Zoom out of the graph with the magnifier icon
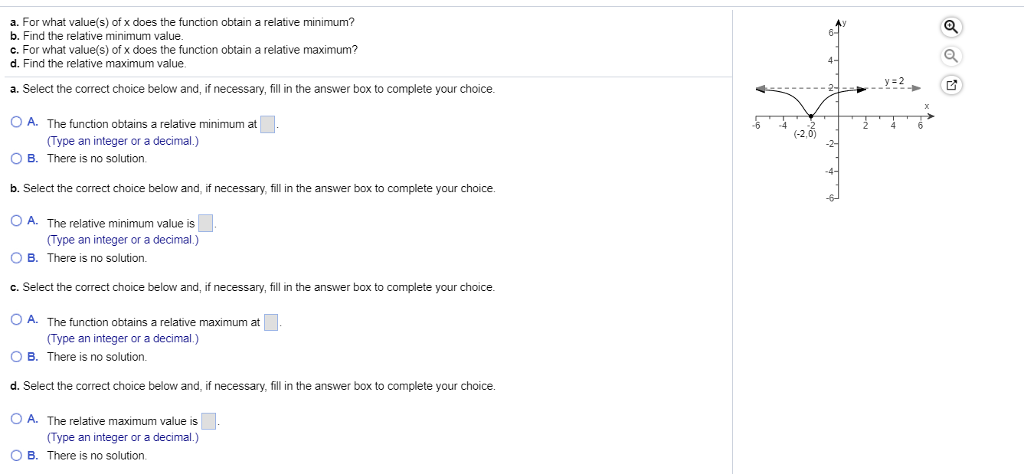Image resolution: width=1024 pixels, height=474 pixels. 952,56
